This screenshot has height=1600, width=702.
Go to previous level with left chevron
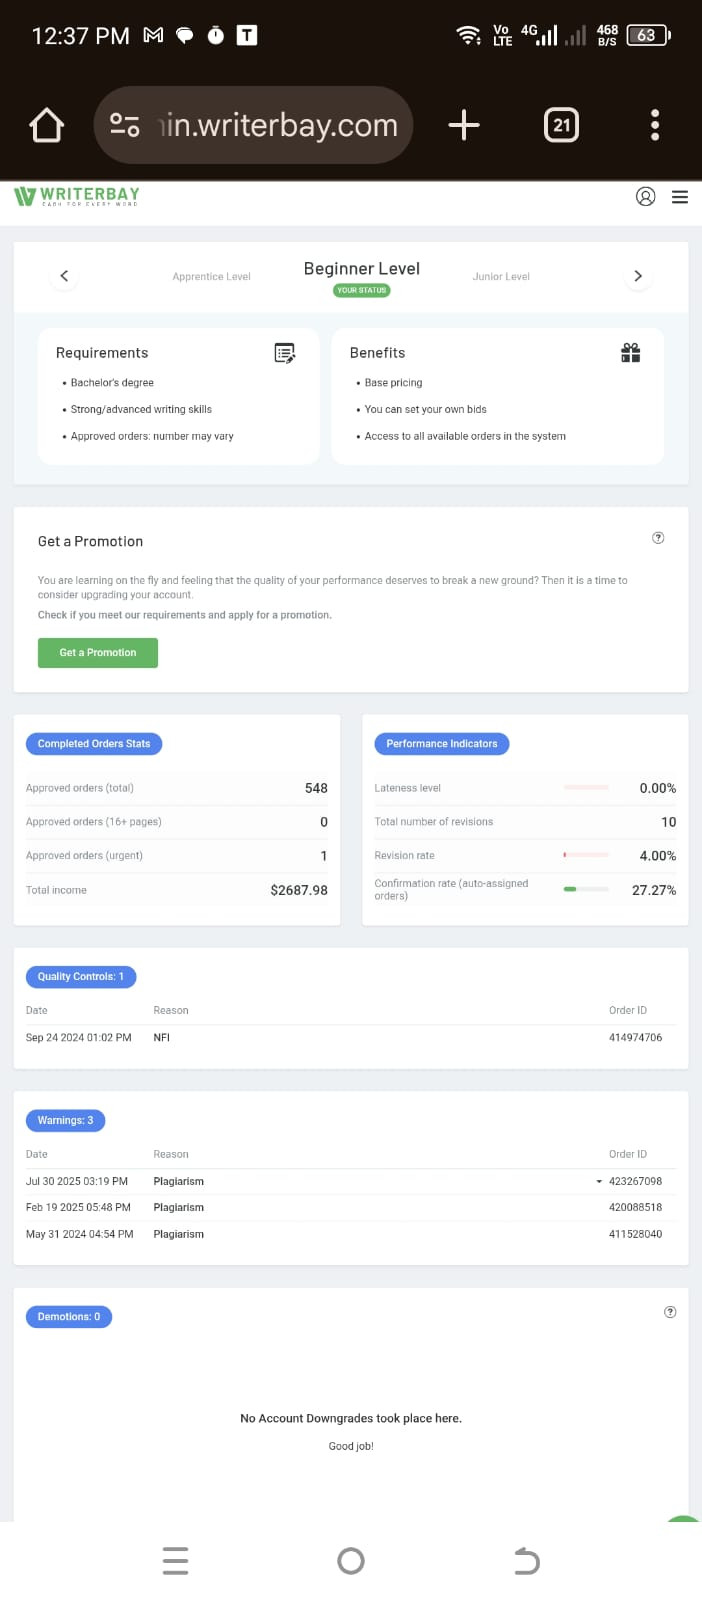click(64, 276)
